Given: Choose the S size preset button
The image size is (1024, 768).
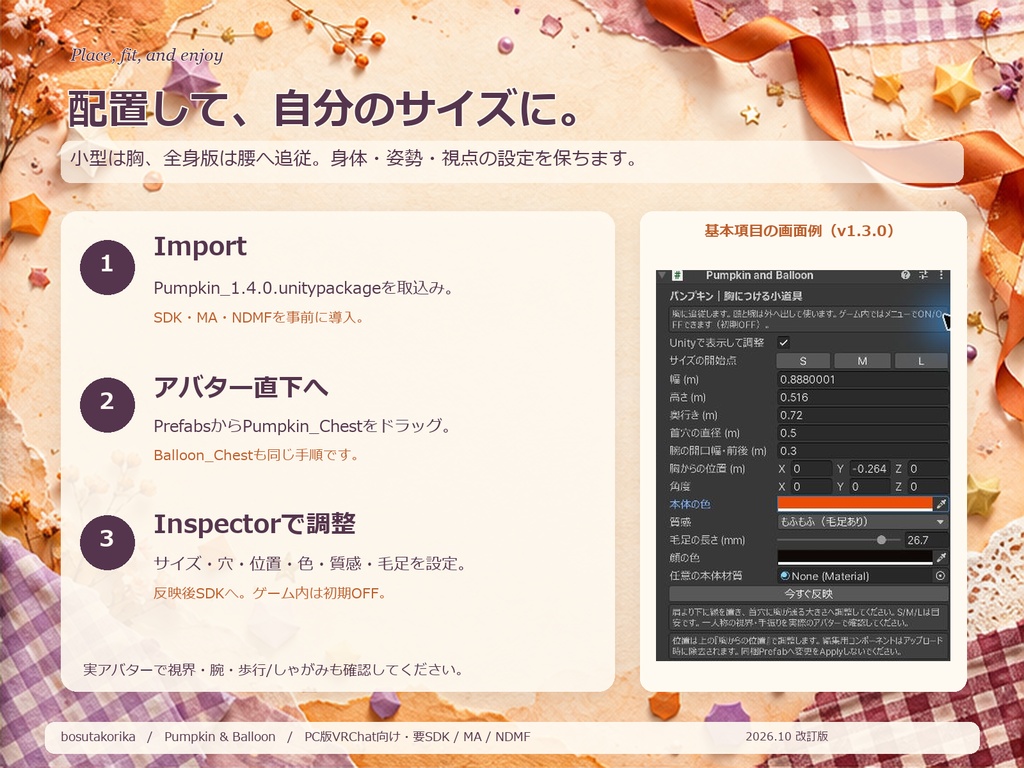Looking at the screenshot, I should [803, 360].
